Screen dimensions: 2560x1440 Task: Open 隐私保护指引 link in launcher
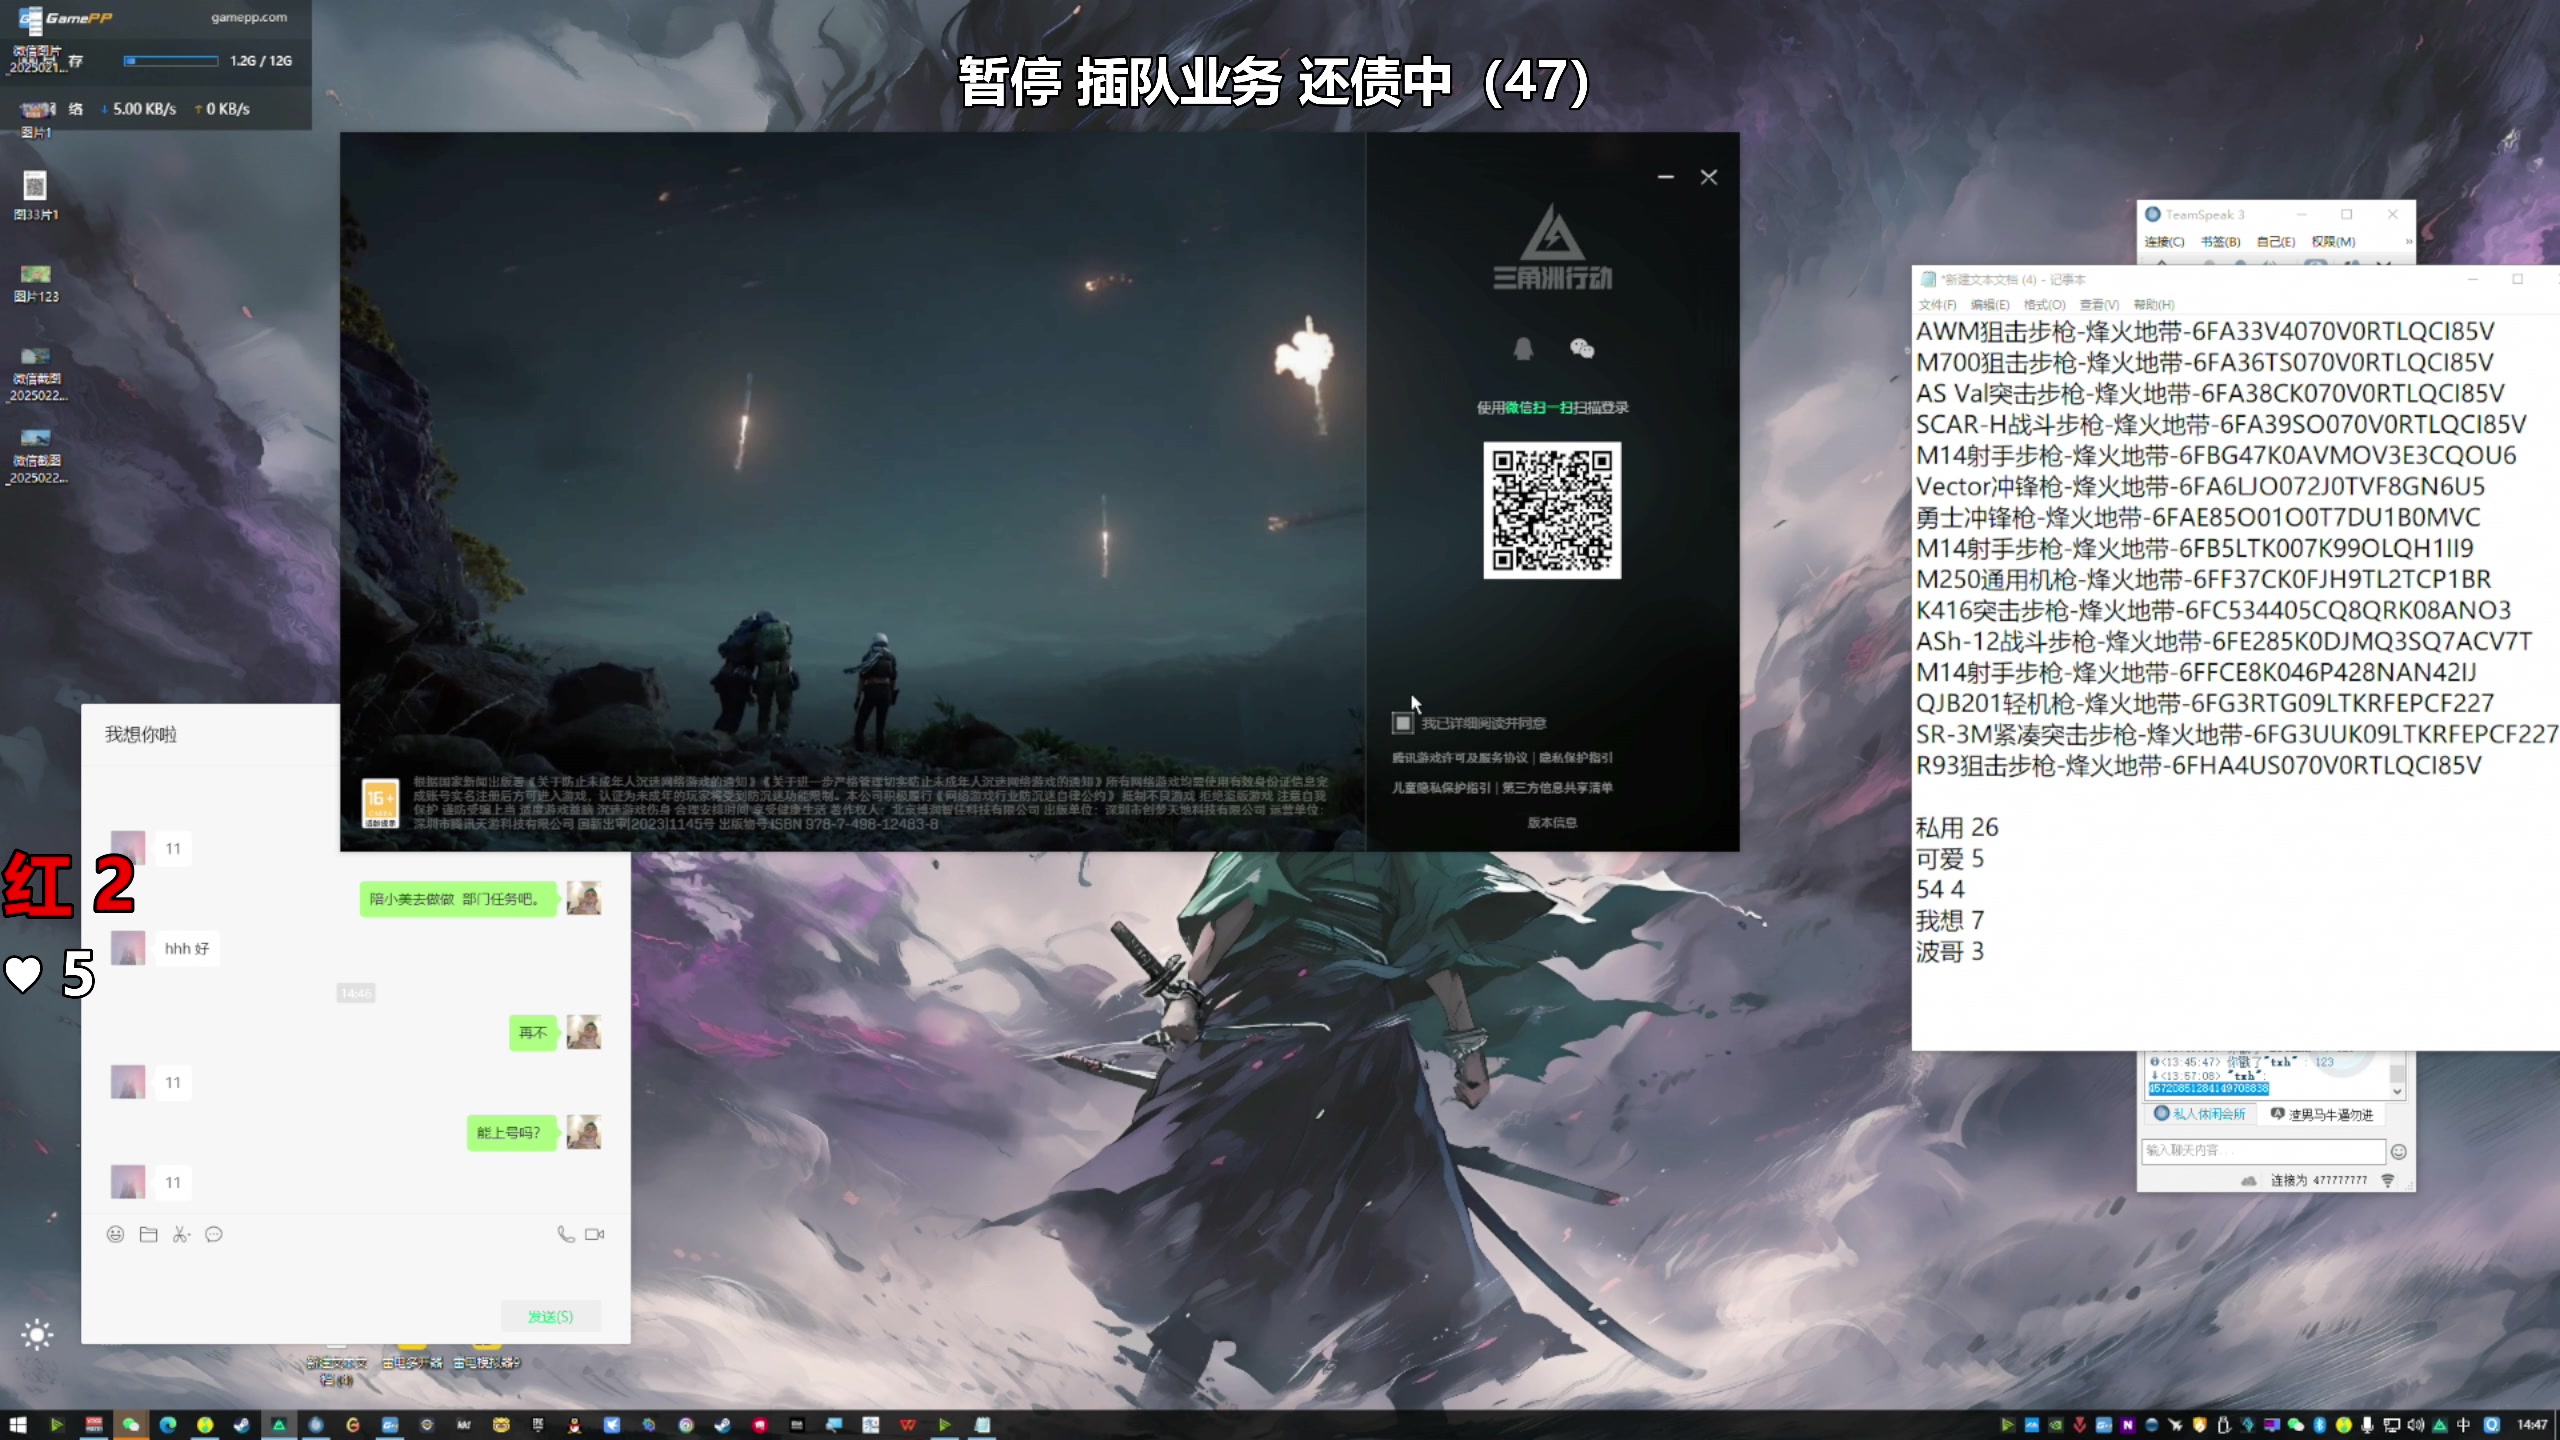(1576, 758)
